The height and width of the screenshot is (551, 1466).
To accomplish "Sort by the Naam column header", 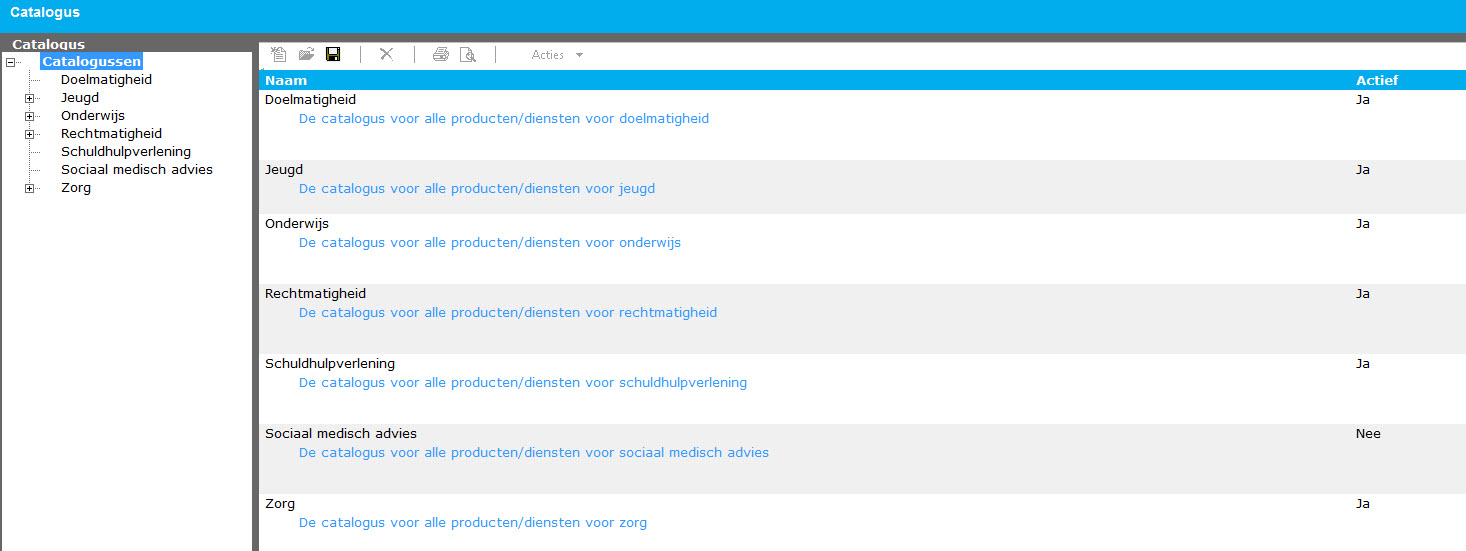I will click(x=286, y=80).
